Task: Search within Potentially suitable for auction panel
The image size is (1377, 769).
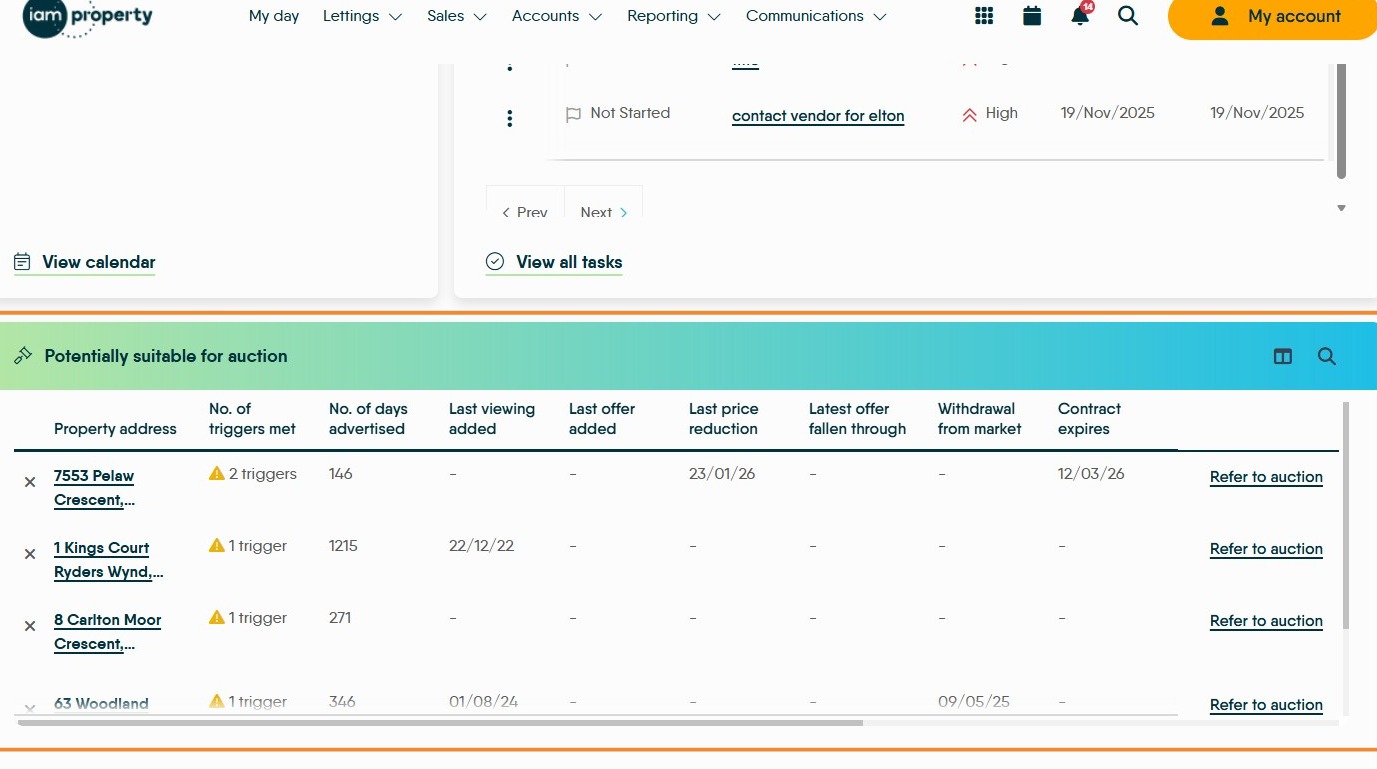Action: click(x=1327, y=356)
